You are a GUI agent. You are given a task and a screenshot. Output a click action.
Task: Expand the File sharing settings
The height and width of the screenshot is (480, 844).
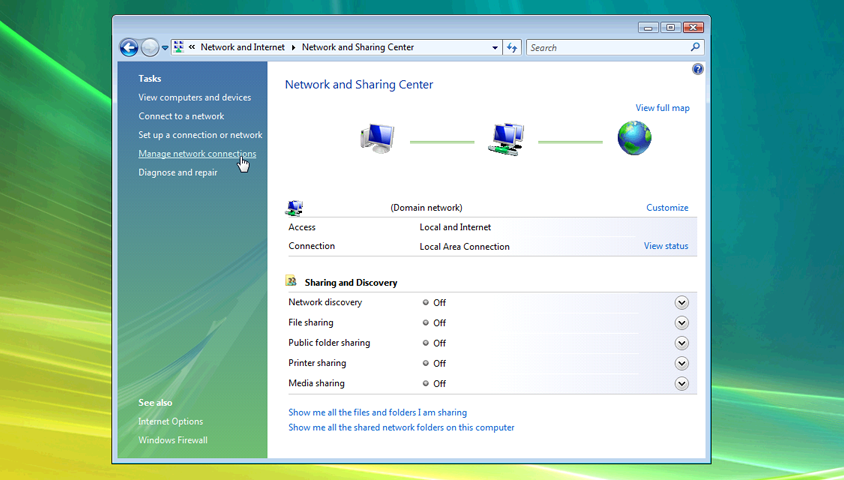tap(682, 323)
